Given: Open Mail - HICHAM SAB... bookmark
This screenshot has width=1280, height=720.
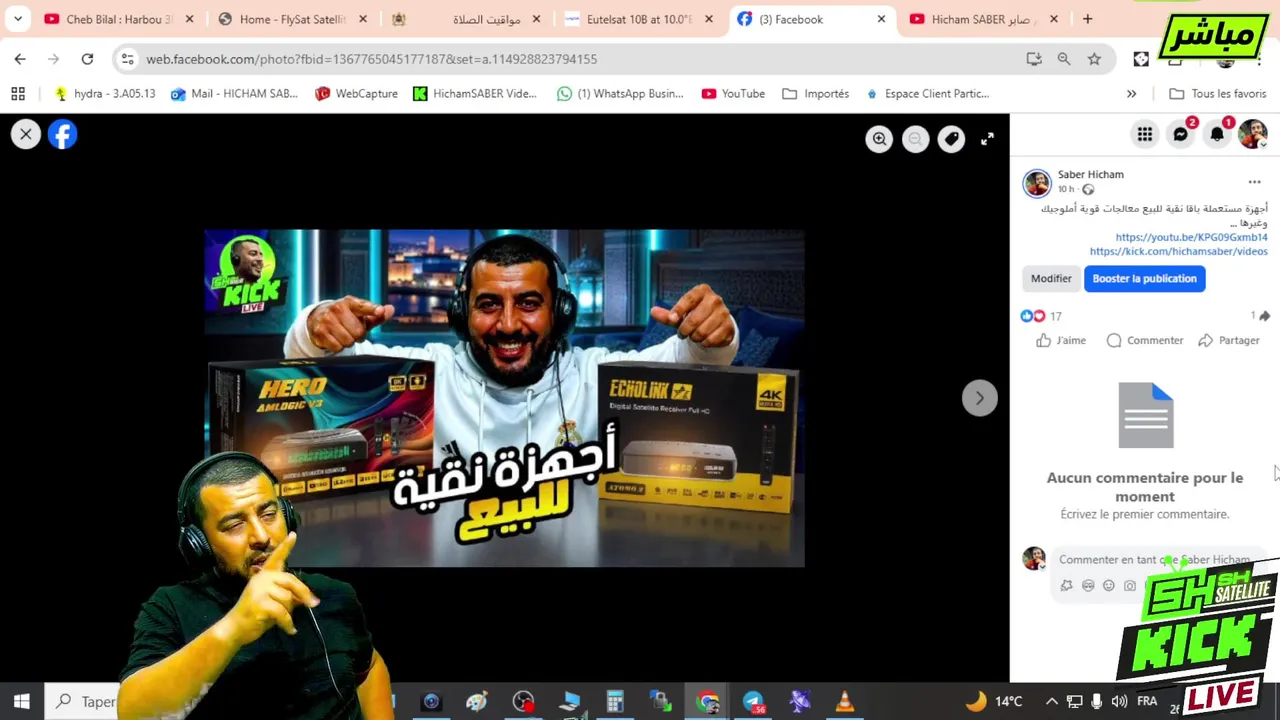Looking at the screenshot, I should pos(234,94).
